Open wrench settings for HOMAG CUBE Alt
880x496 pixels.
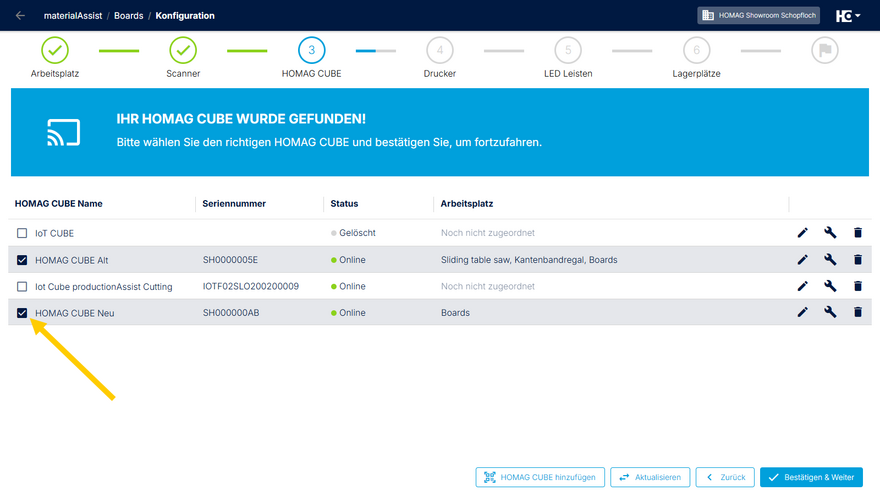tap(830, 259)
